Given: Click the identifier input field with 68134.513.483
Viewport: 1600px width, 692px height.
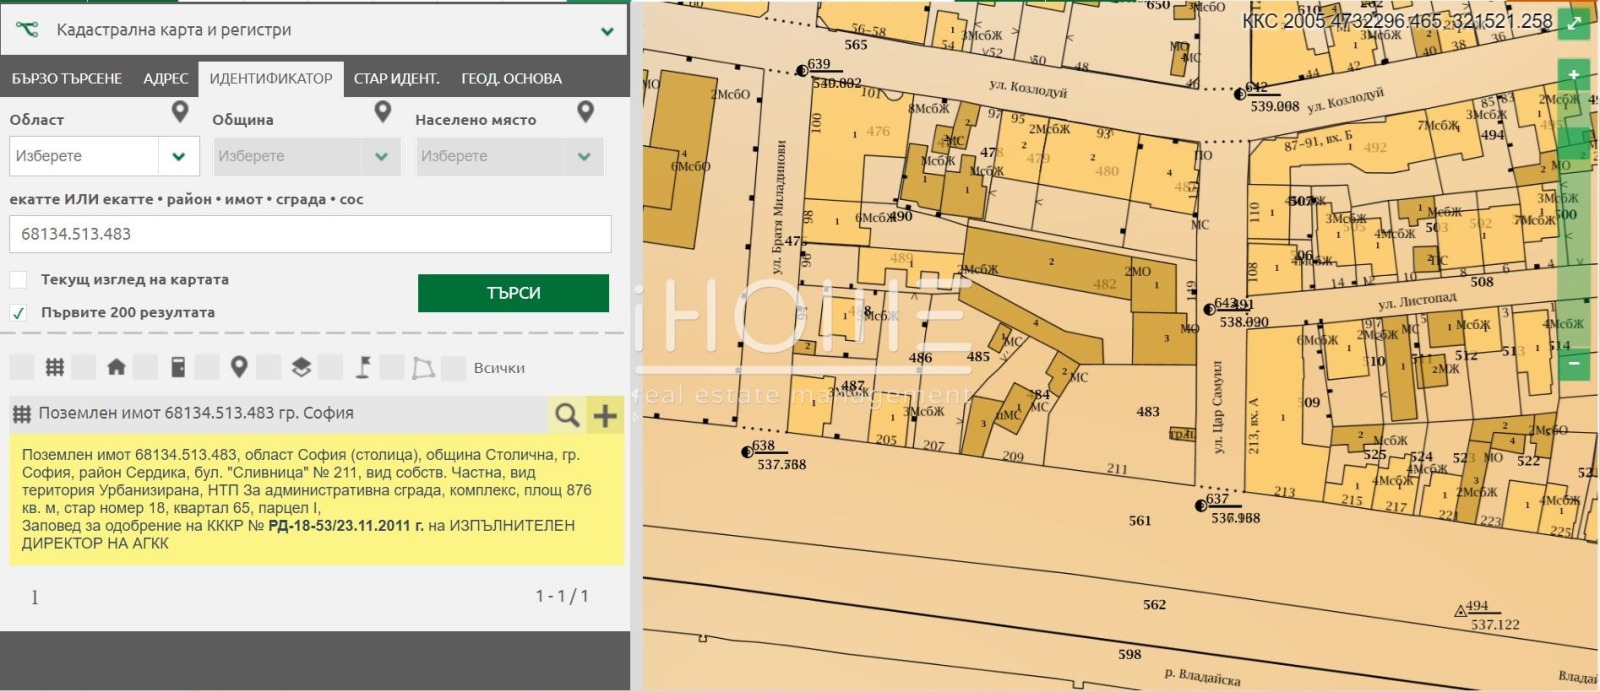Looking at the screenshot, I should pyautogui.click(x=310, y=234).
